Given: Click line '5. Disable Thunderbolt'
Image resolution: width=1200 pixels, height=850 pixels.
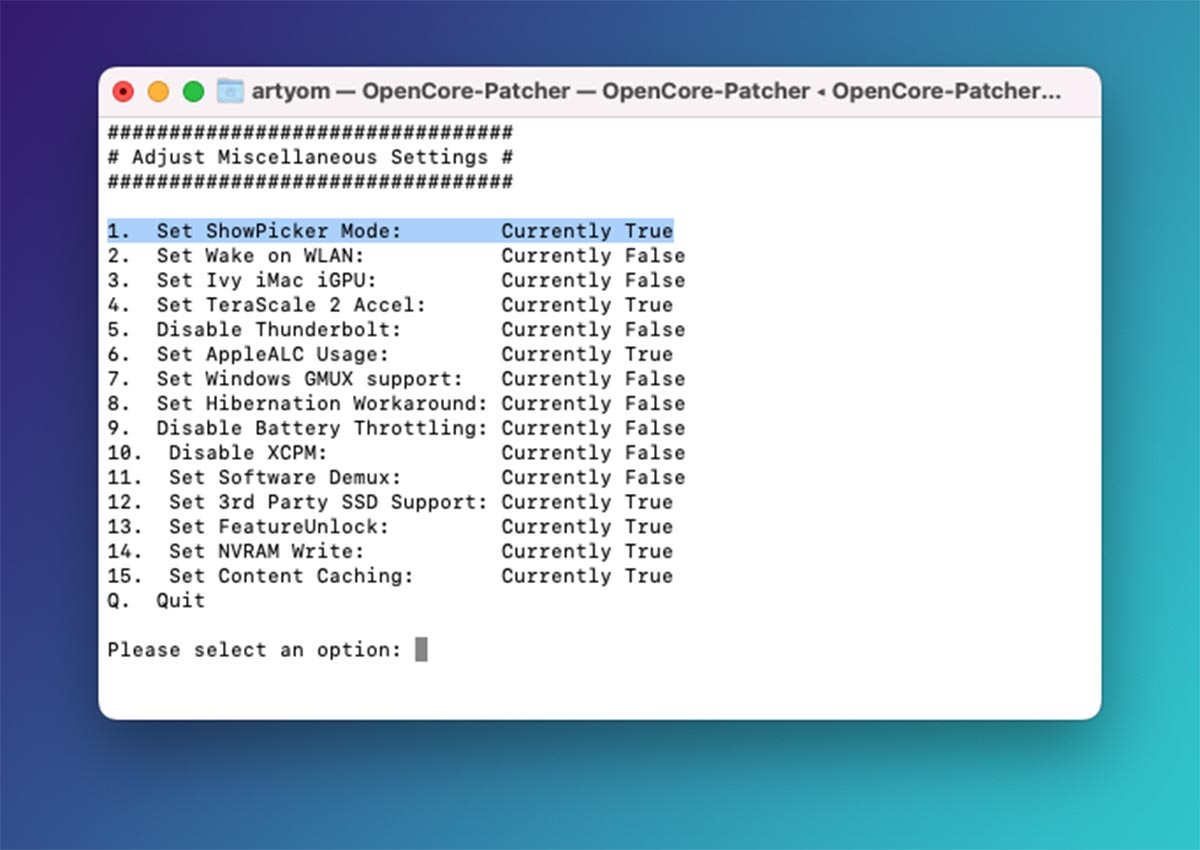Looking at the screenshot, I should [x=396, y=329].
